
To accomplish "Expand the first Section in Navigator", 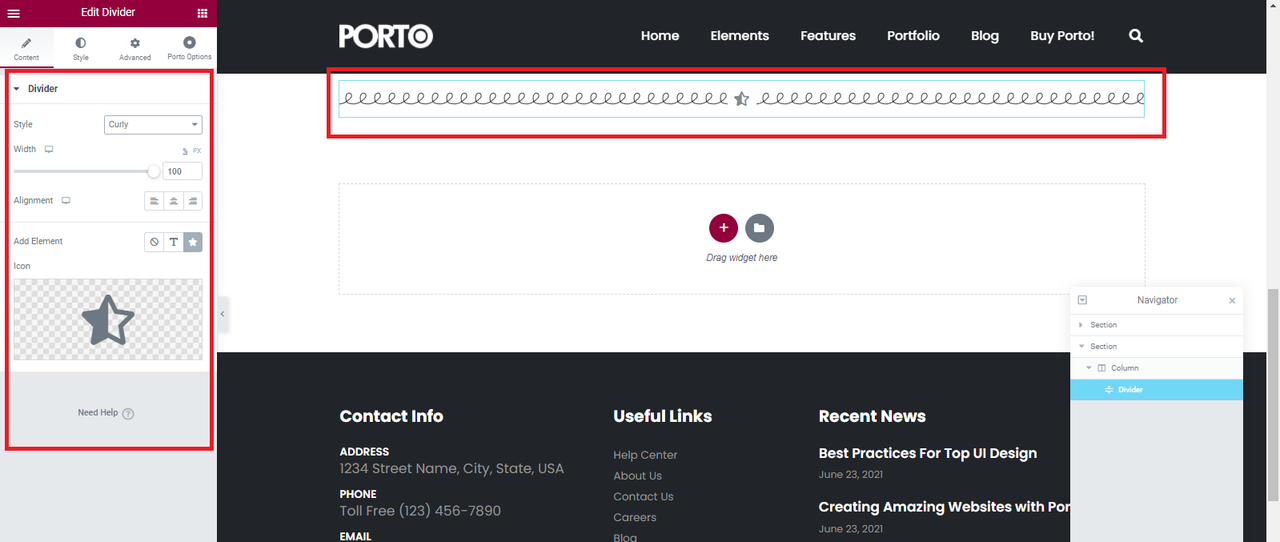I will [x=1081, y=325].
